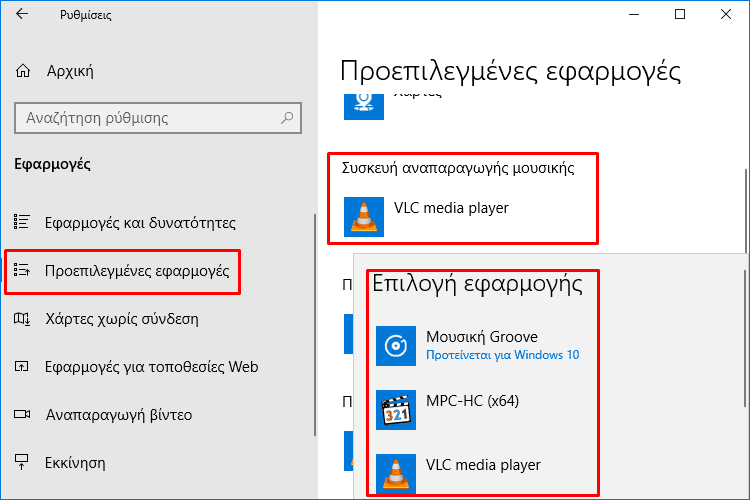Click the Αναζήτηση ρύθμισης search field
750x500 pixels.
click(158, 118)
